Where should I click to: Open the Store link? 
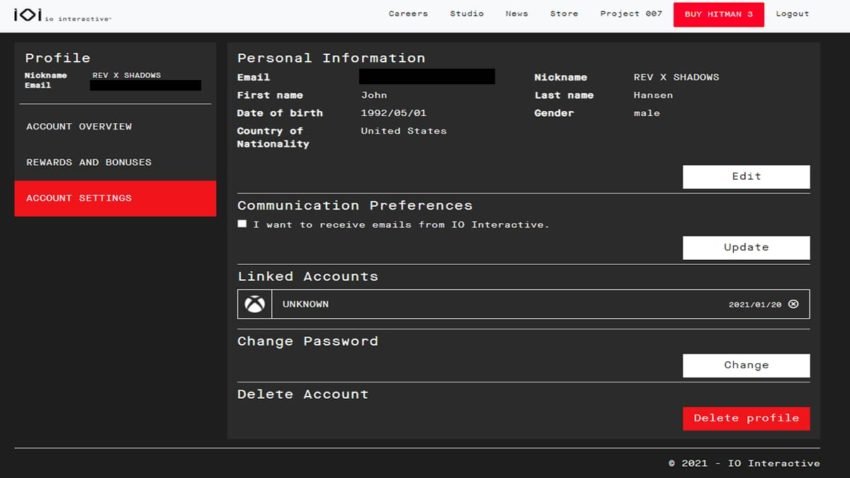pyautogui.click(x=564, y=14)
